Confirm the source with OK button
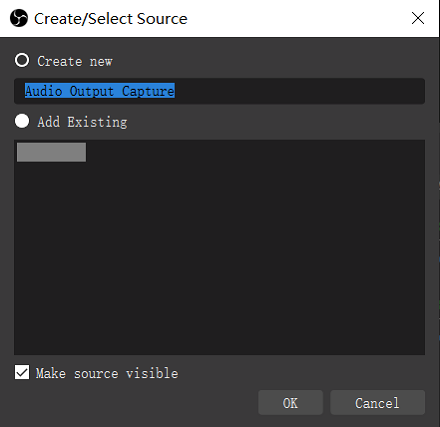 coord(290,403)
